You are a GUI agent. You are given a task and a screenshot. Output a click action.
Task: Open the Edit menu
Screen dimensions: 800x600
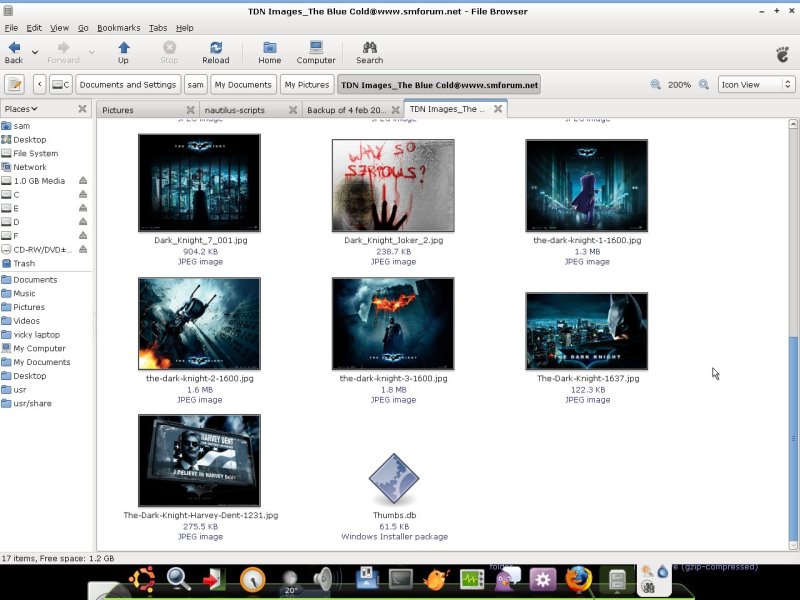pyautogui.click(x=34, y=28)
